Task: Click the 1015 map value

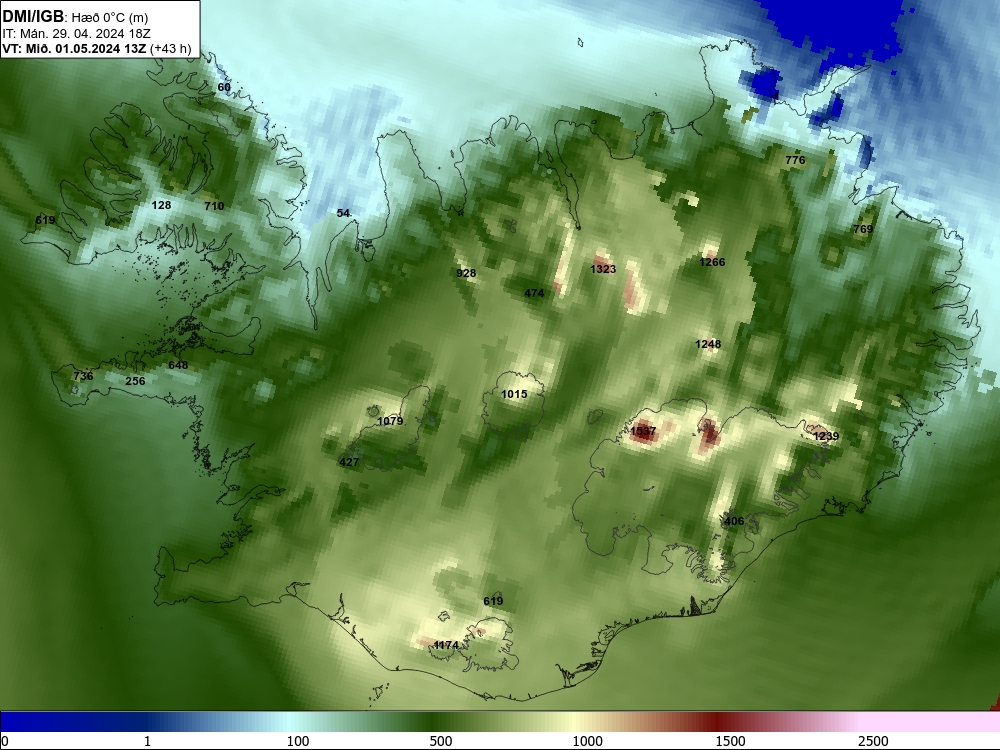Action: [514, 394]
